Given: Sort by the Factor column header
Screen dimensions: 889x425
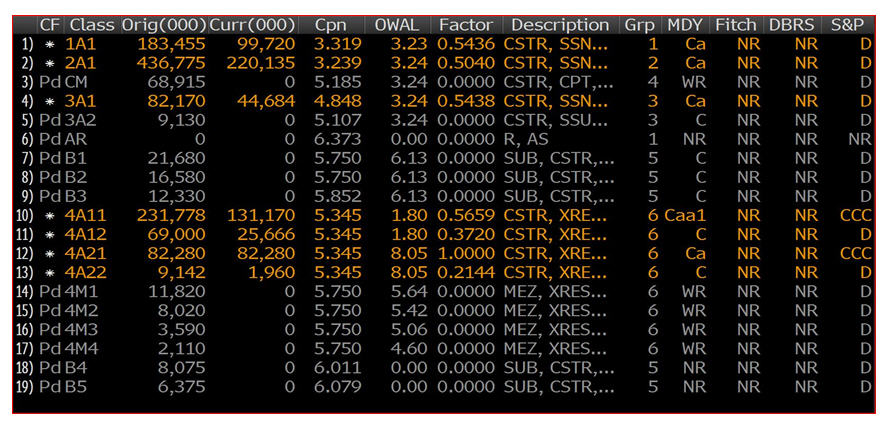Looking at the screenshot, I should pos(468,24).
